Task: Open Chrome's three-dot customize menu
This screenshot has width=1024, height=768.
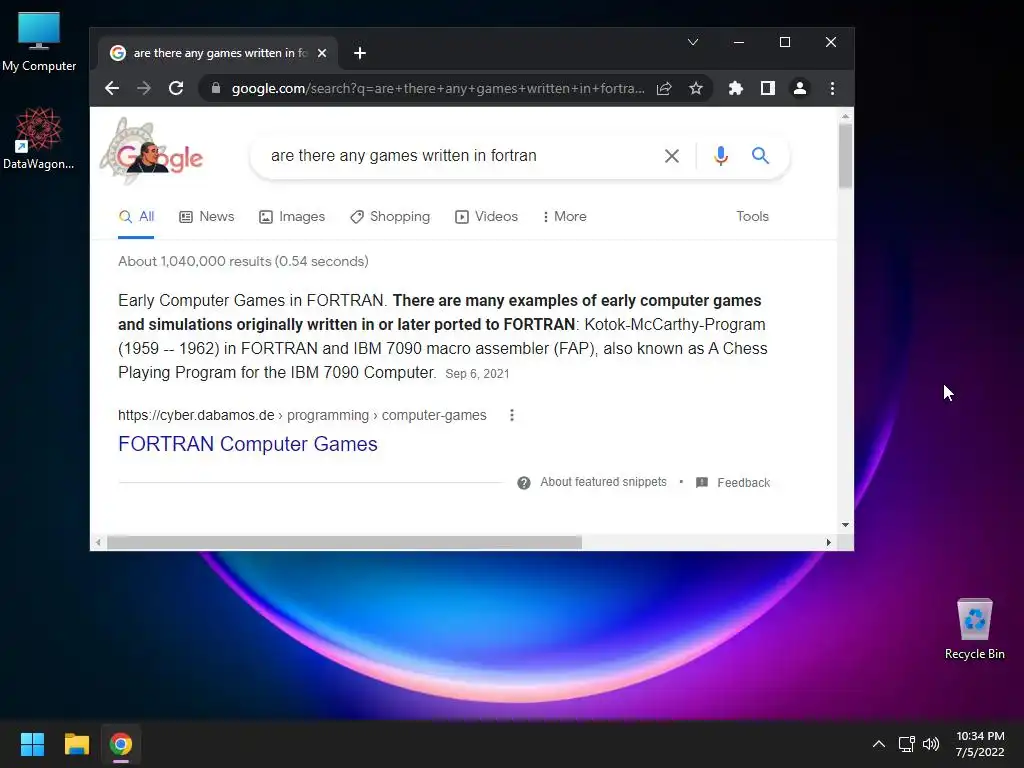Action: click(832, 88)
